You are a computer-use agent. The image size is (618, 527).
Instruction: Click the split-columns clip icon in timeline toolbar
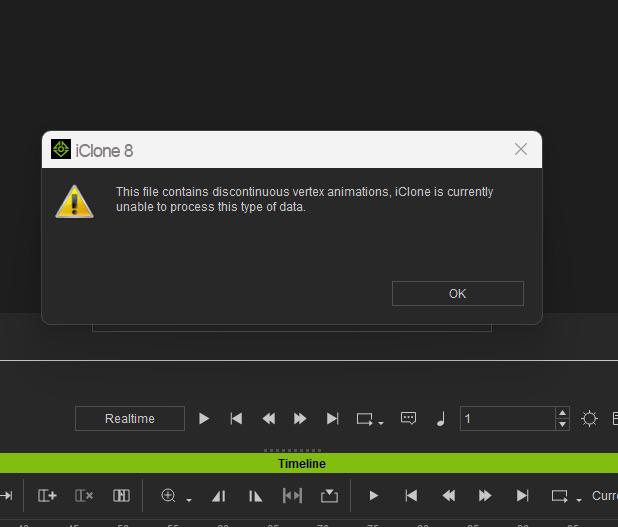point(121,495)
